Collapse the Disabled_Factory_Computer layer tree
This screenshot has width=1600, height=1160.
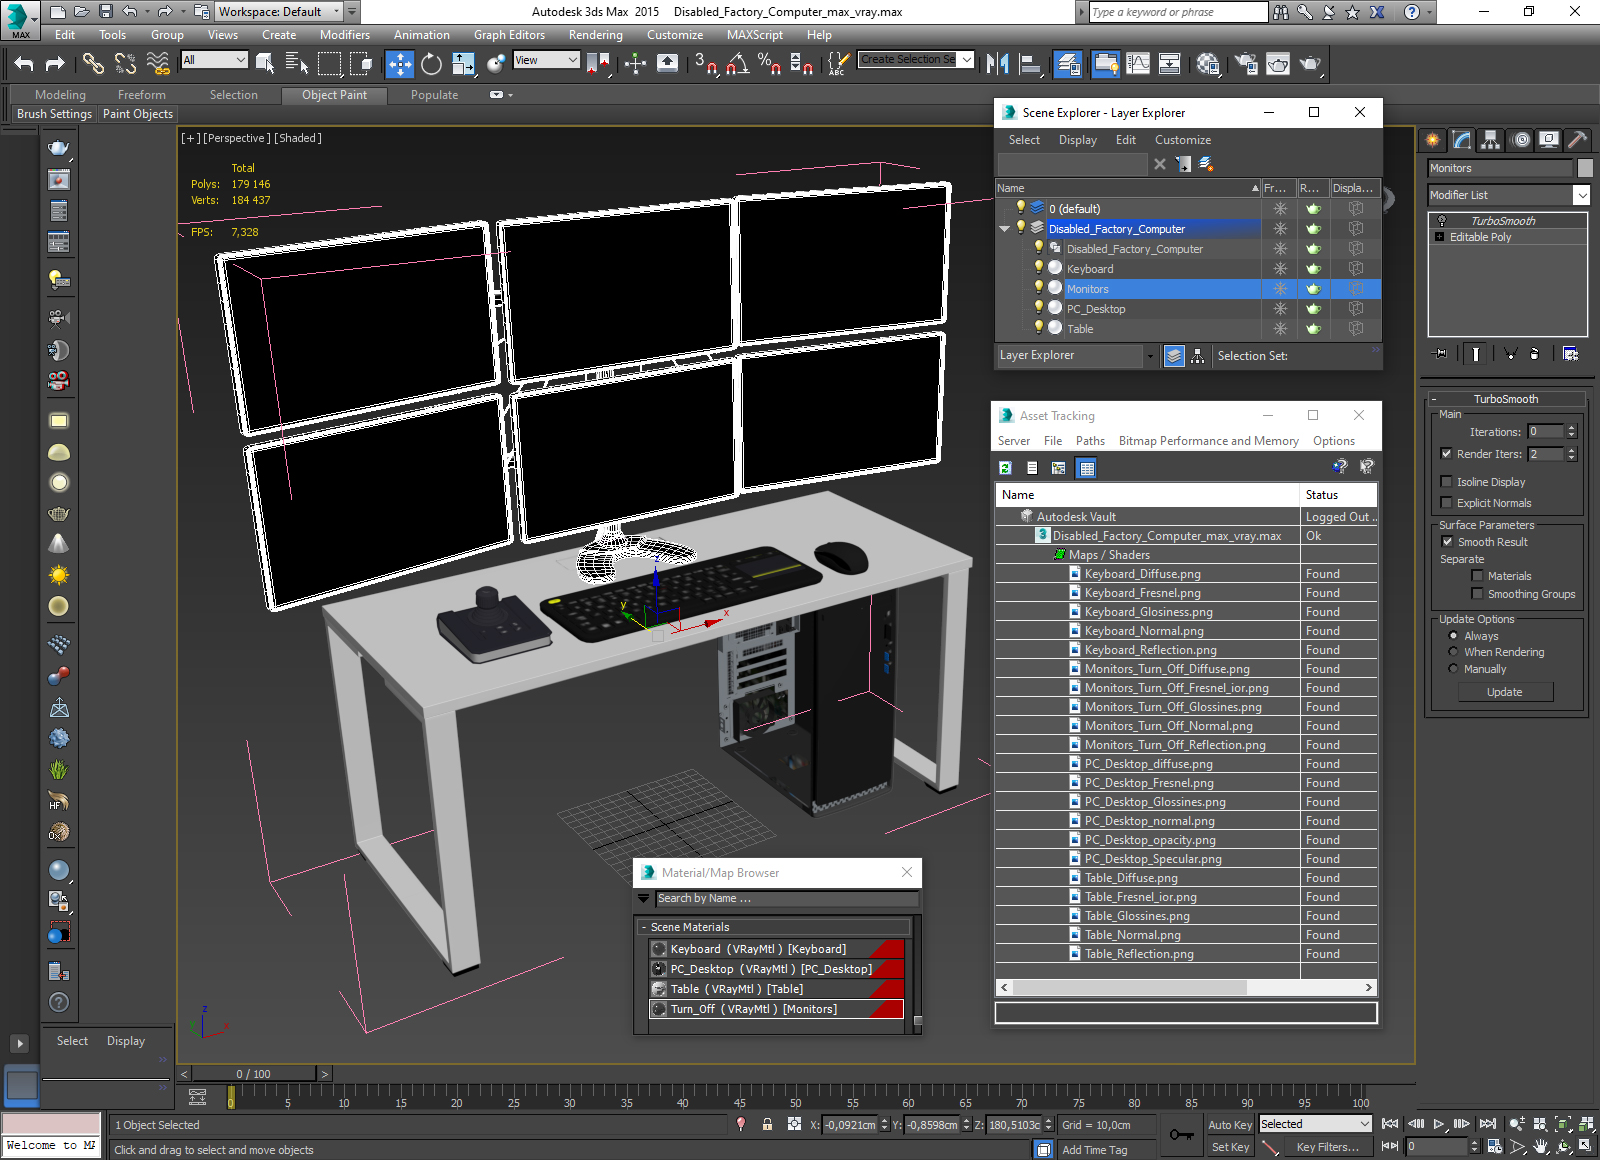pos(1004,229)
